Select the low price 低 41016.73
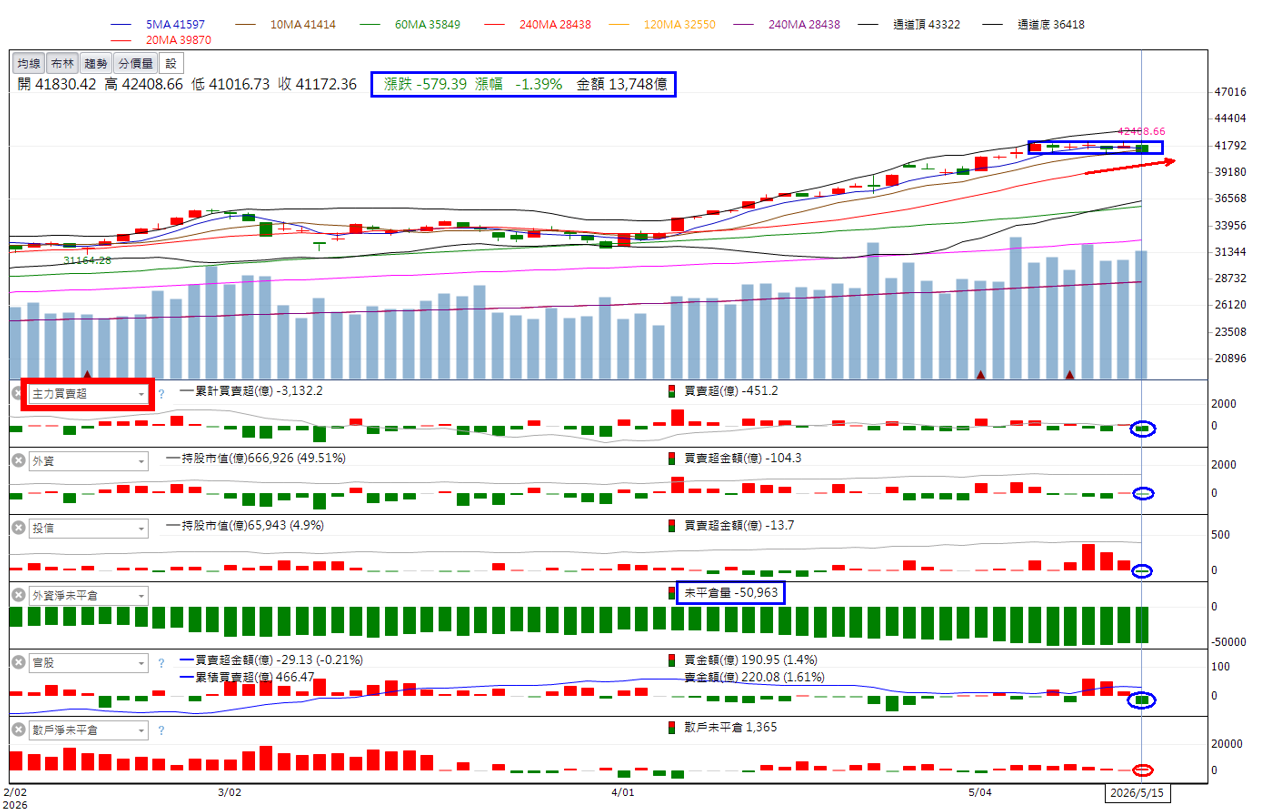The height and width of the screenshot is (812, 1266). (230, 85)
